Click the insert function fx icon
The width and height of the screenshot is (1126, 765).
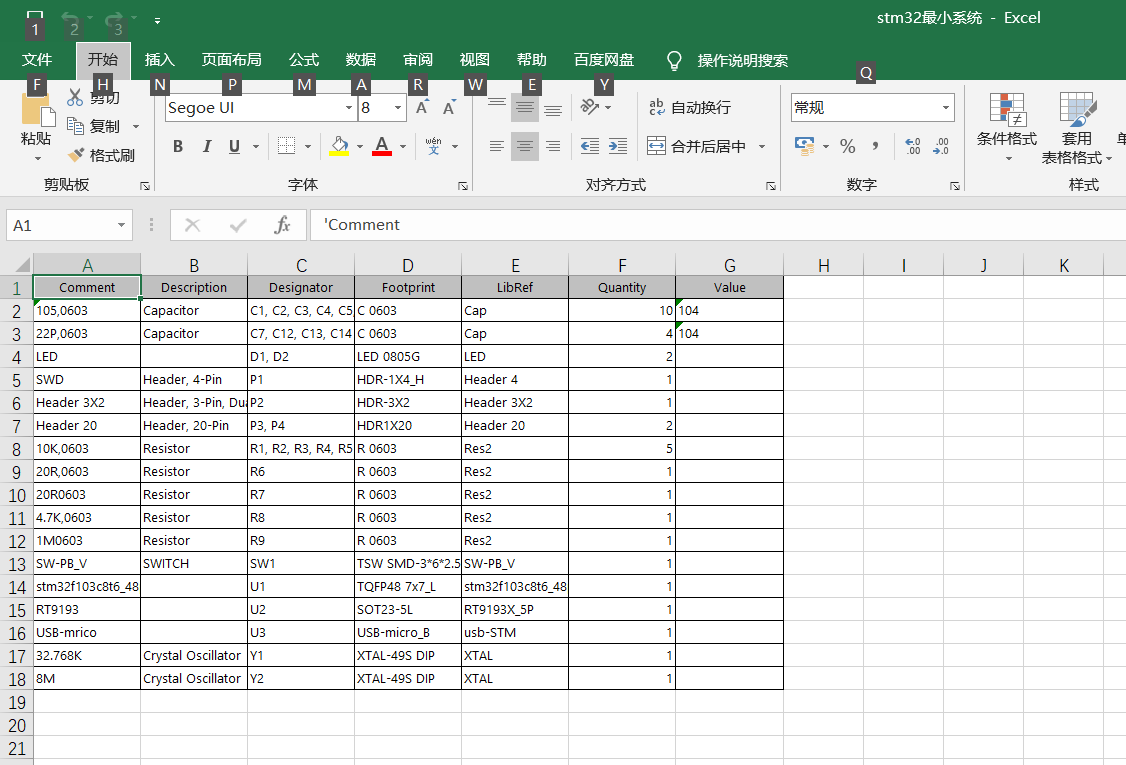click(x=282, y=226)
